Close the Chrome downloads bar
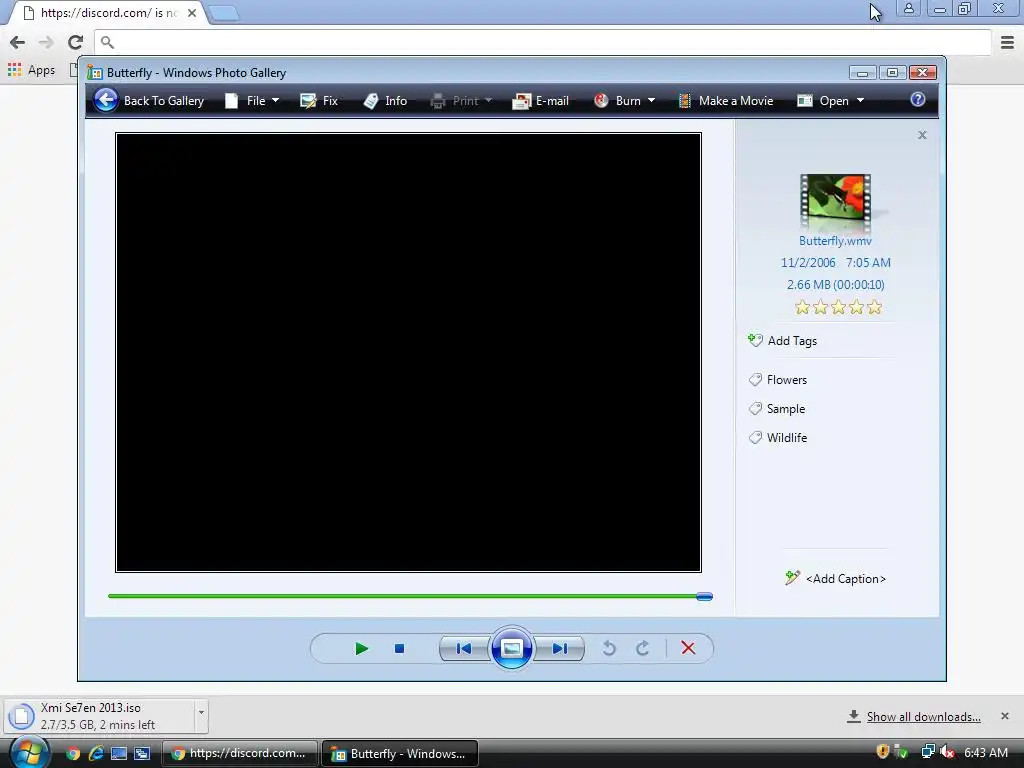1024x768 pixels. [x=1005, y=716]
